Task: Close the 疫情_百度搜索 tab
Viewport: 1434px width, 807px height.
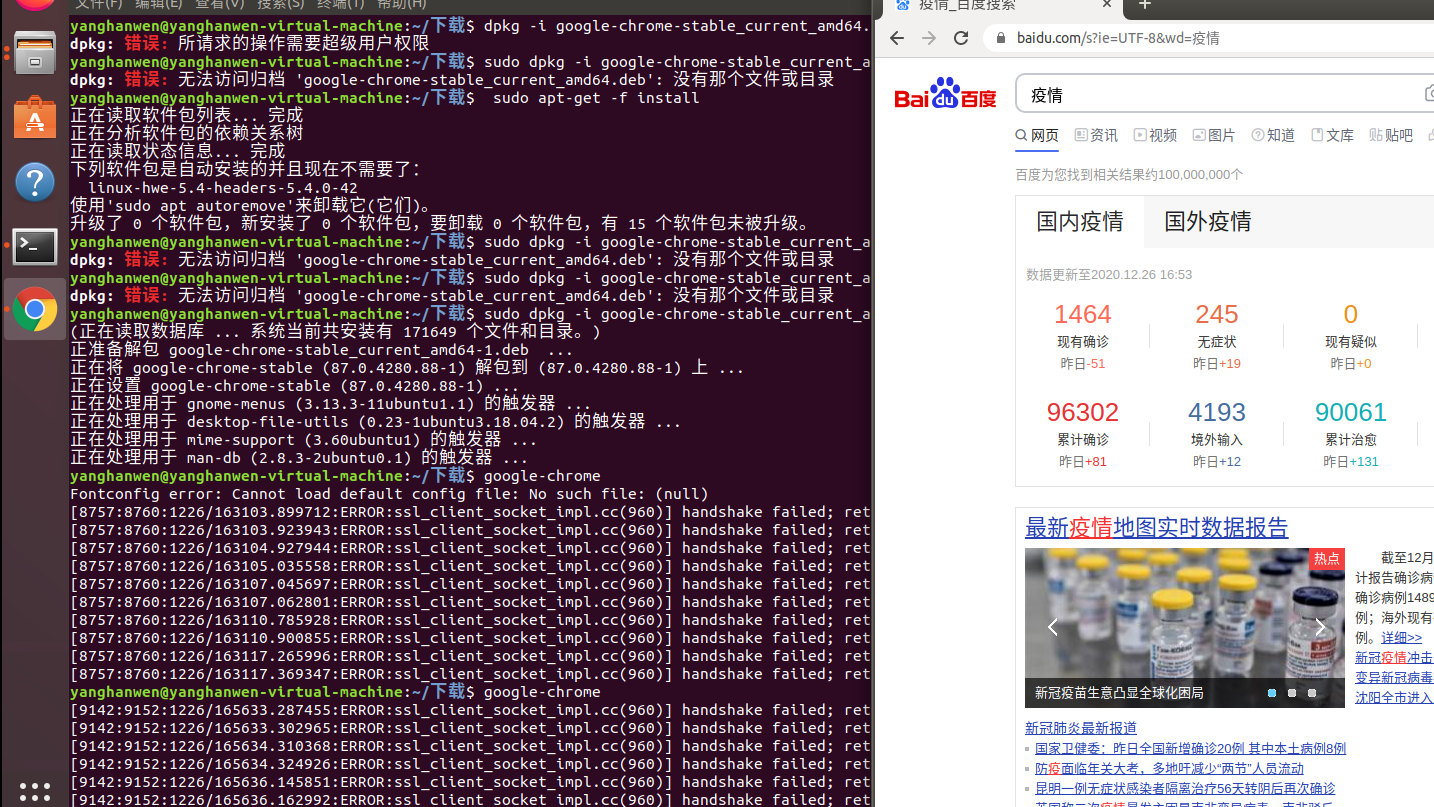Action: [x=1107, y=5]
